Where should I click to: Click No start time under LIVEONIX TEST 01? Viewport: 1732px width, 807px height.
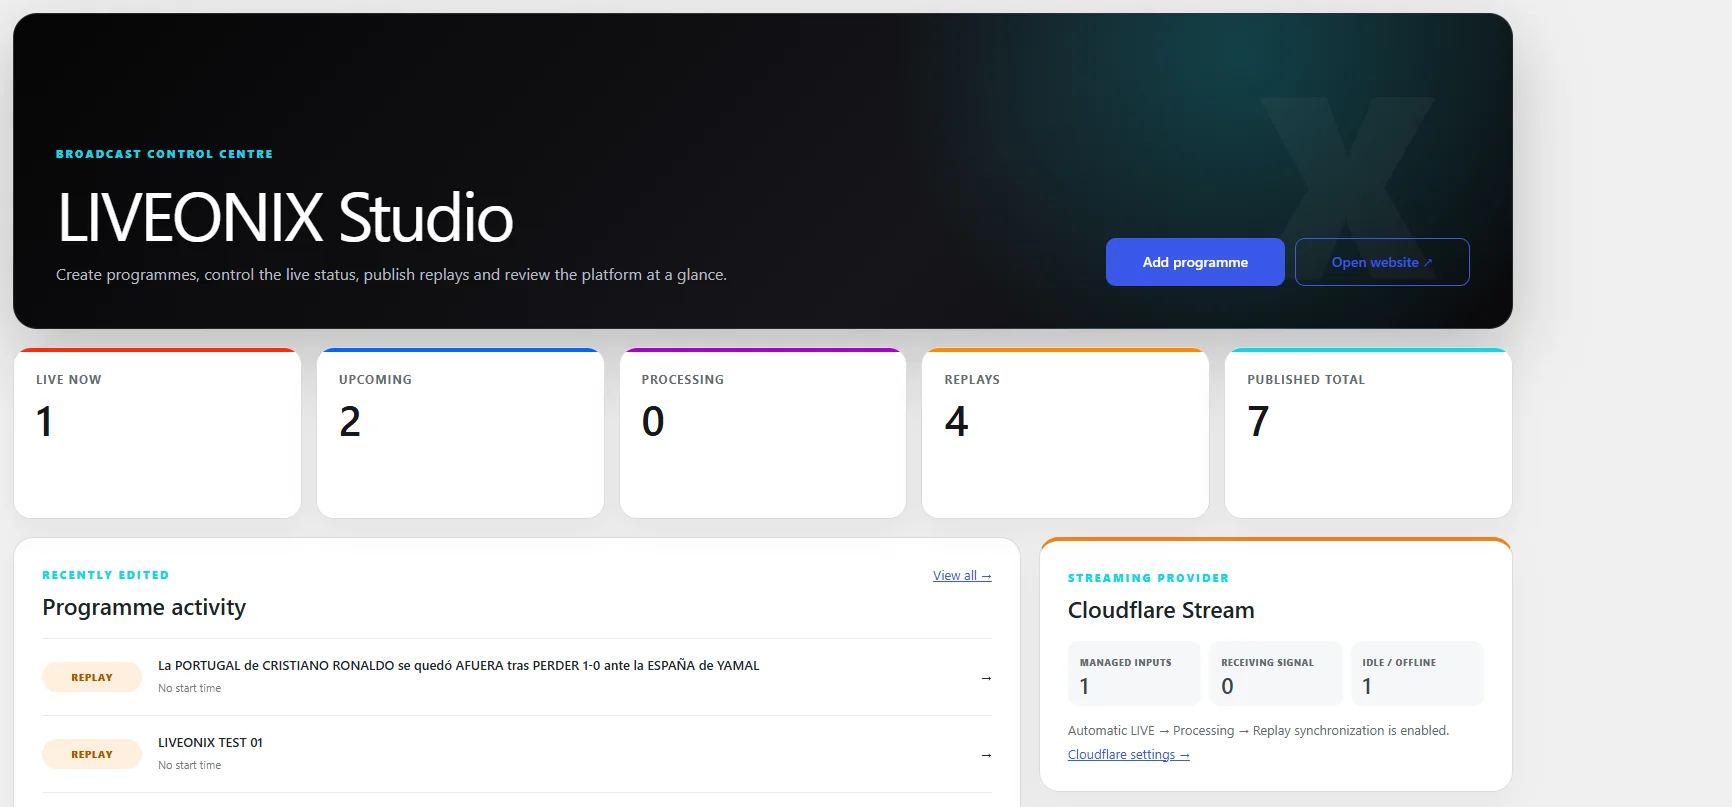click(x=189, y=765)
